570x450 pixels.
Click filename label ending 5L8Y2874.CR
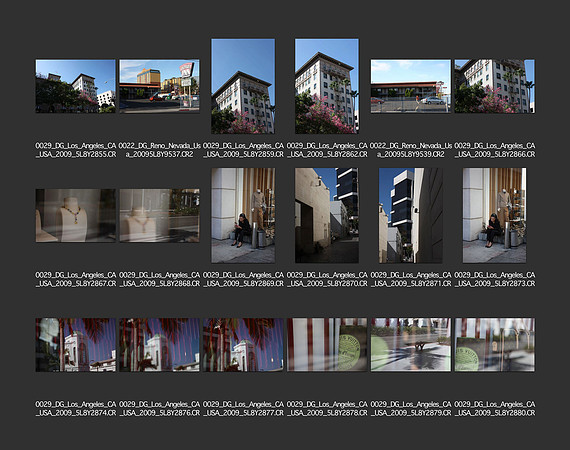pyautogui.click(x=76, y=409)
